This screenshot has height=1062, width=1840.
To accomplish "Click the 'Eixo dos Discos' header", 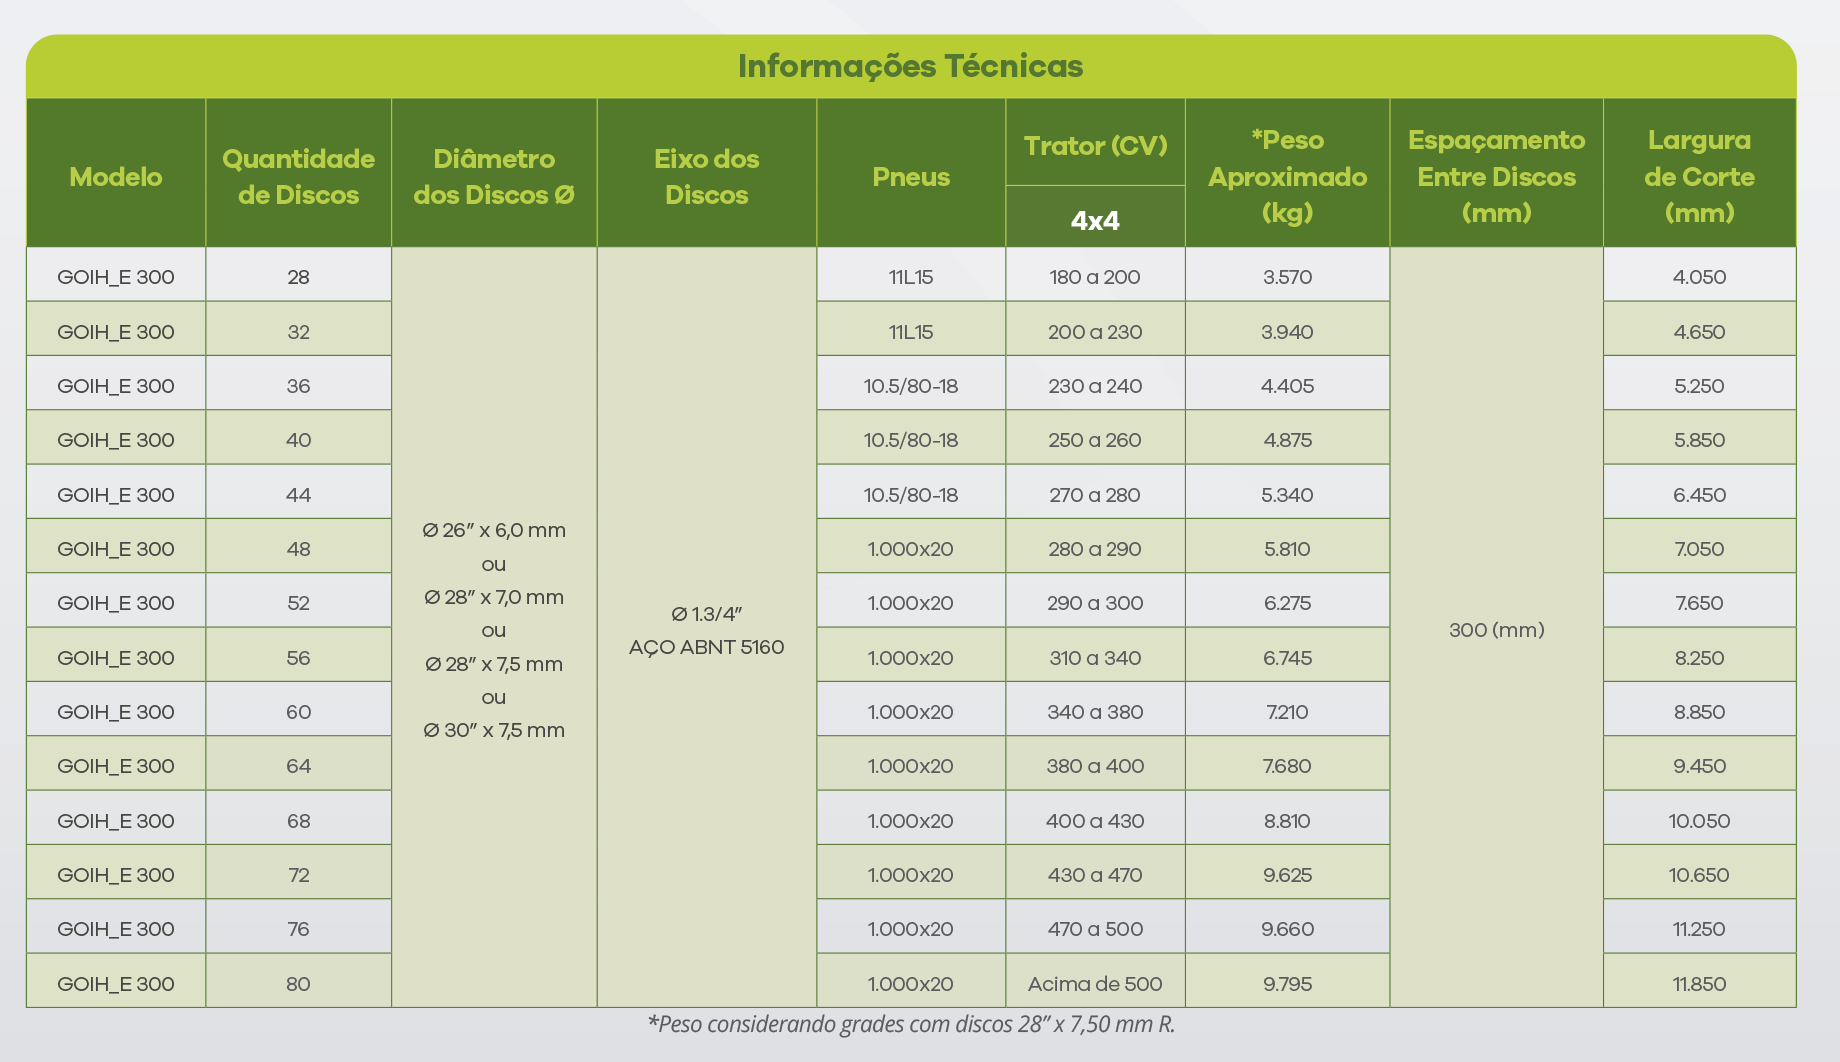I will 706,177.
